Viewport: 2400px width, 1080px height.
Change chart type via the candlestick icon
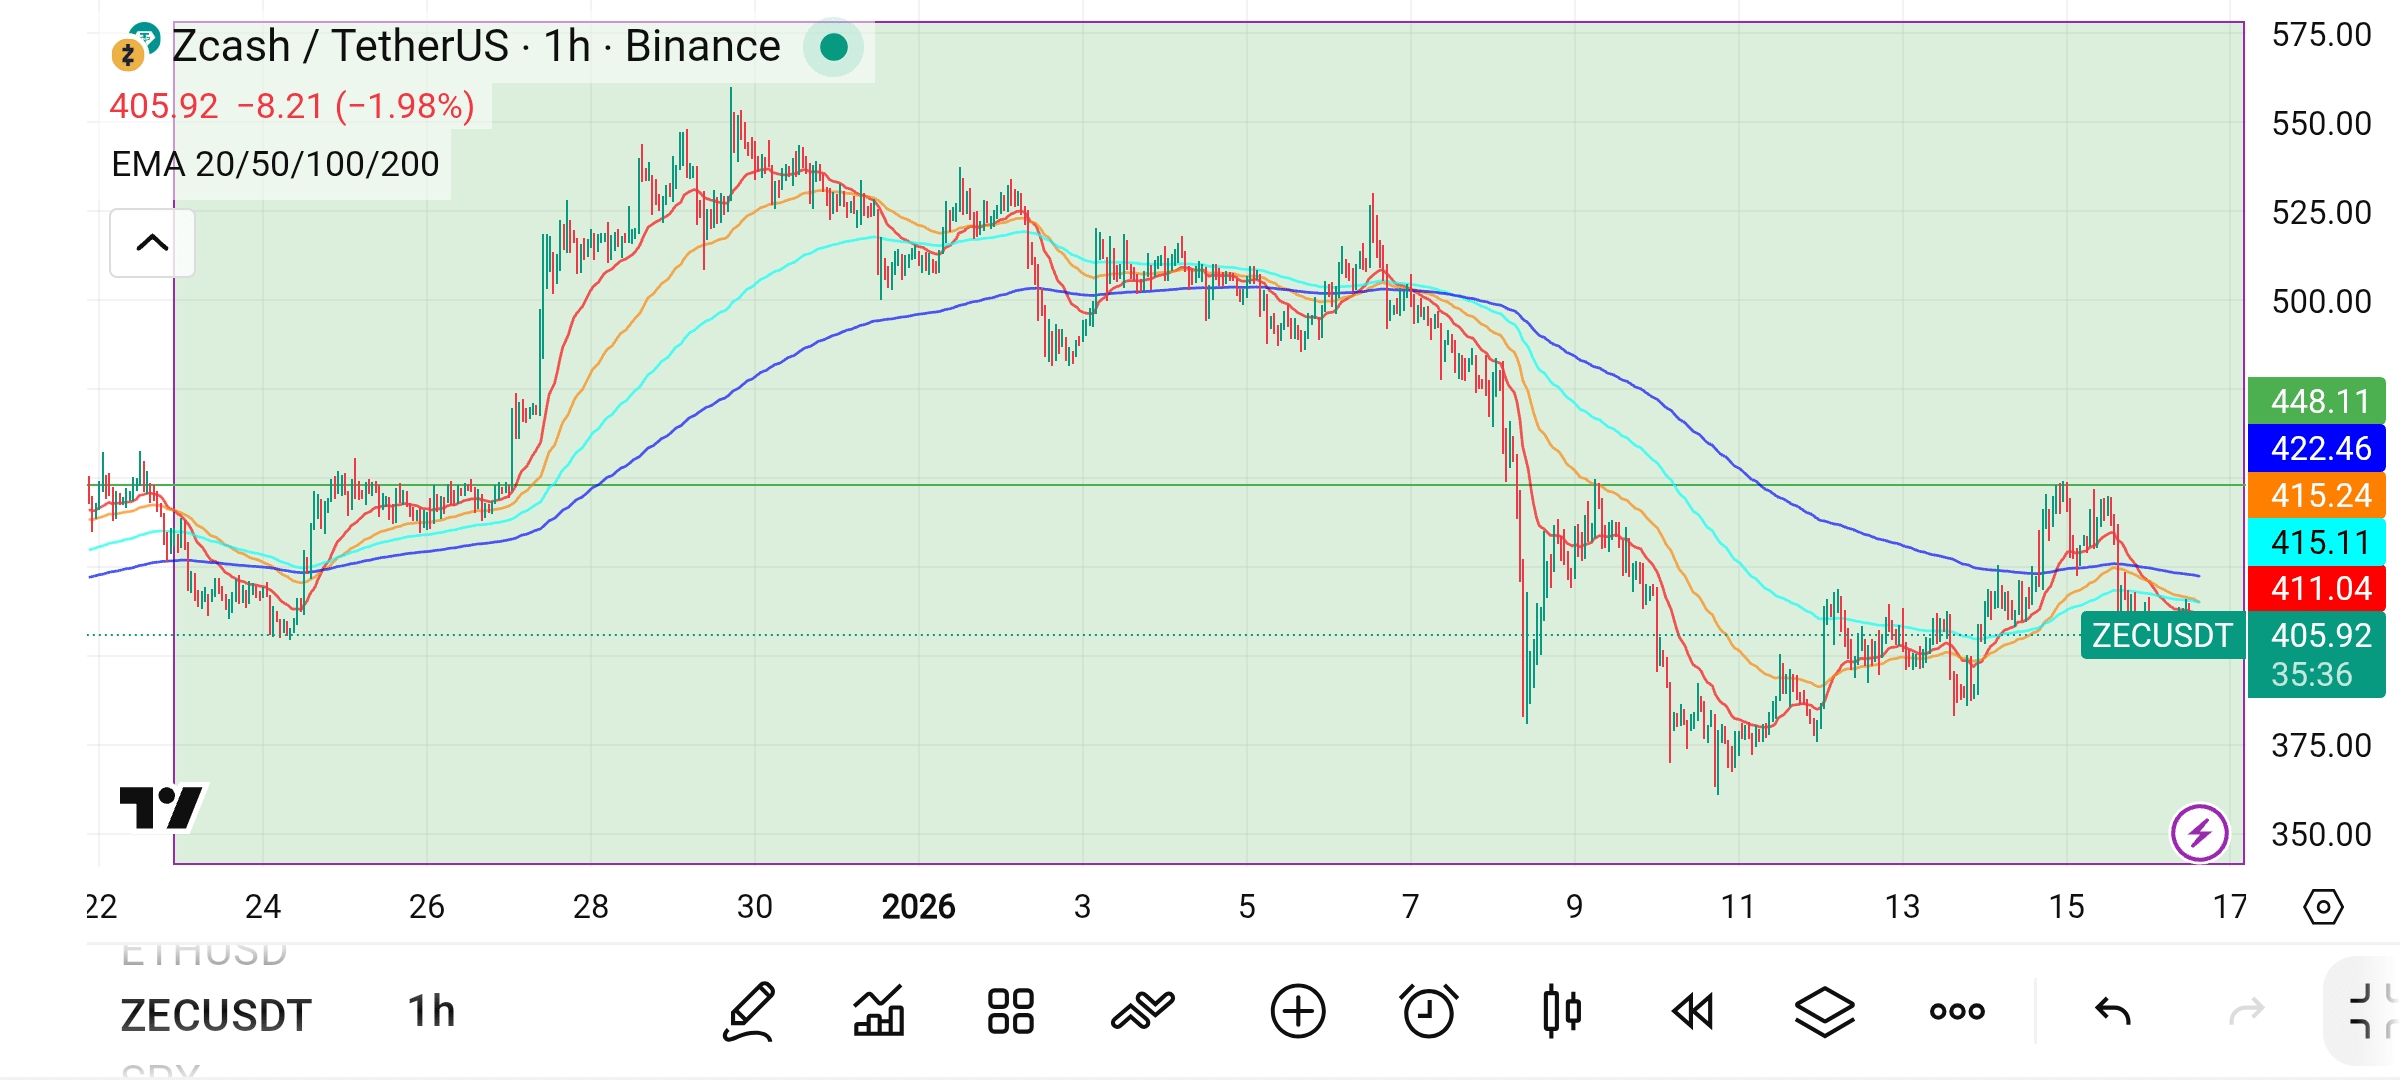click(1561, 1012)
